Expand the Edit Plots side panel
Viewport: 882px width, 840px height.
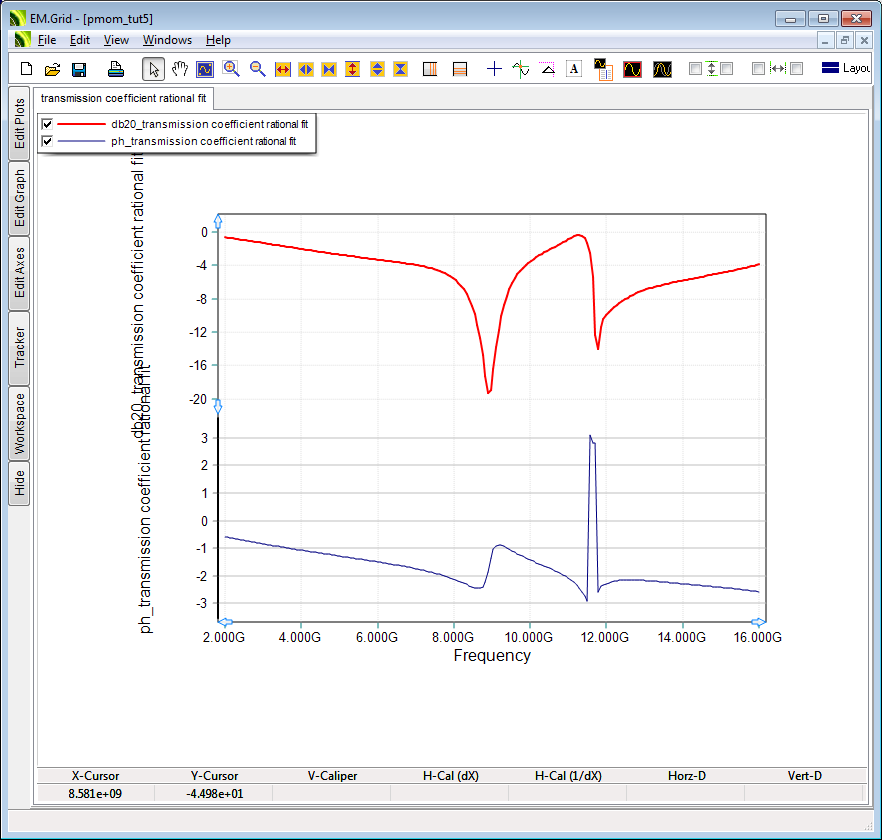point(19,124)
